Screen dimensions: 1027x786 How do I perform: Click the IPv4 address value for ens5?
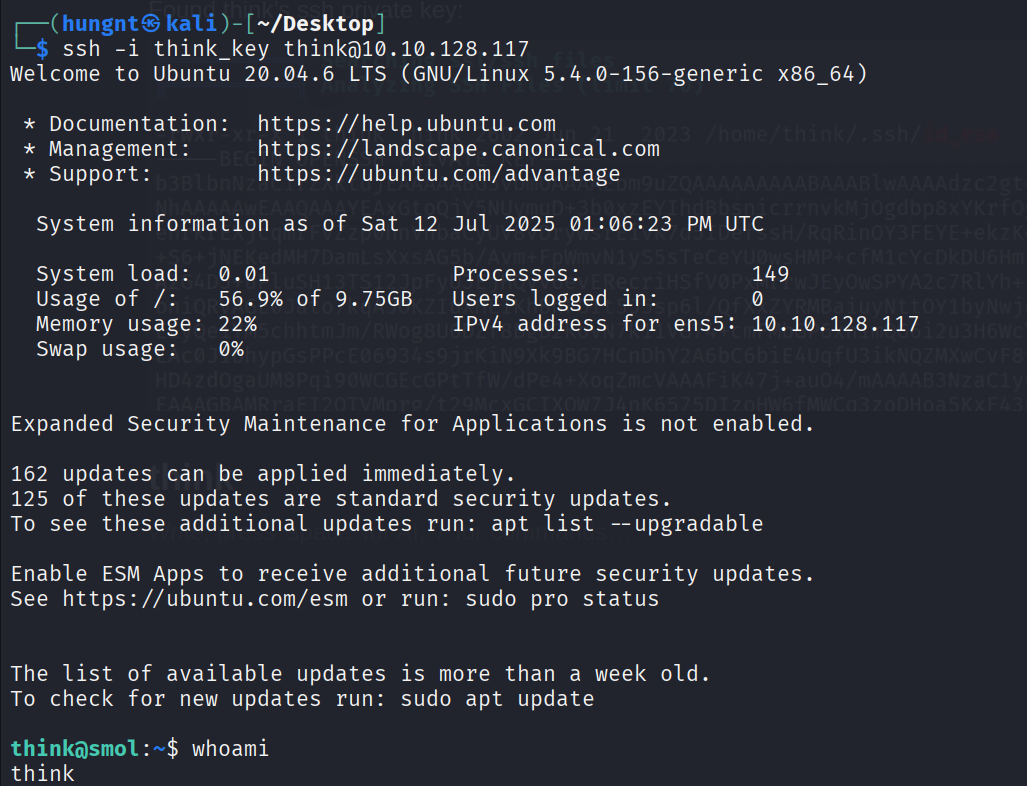point(835,324)
